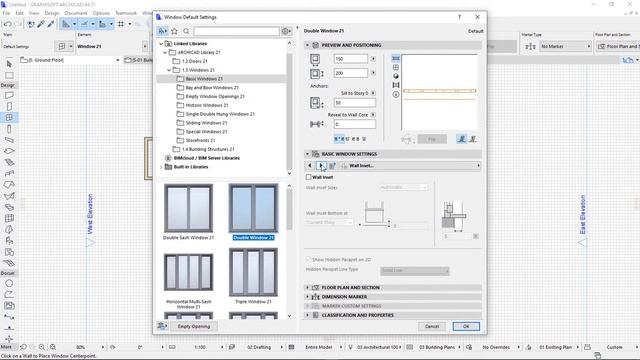The image size is (640, 360).
Task: Show preview picture icon in preview panel
Action: pyautogui.click(x=396, y=85)
